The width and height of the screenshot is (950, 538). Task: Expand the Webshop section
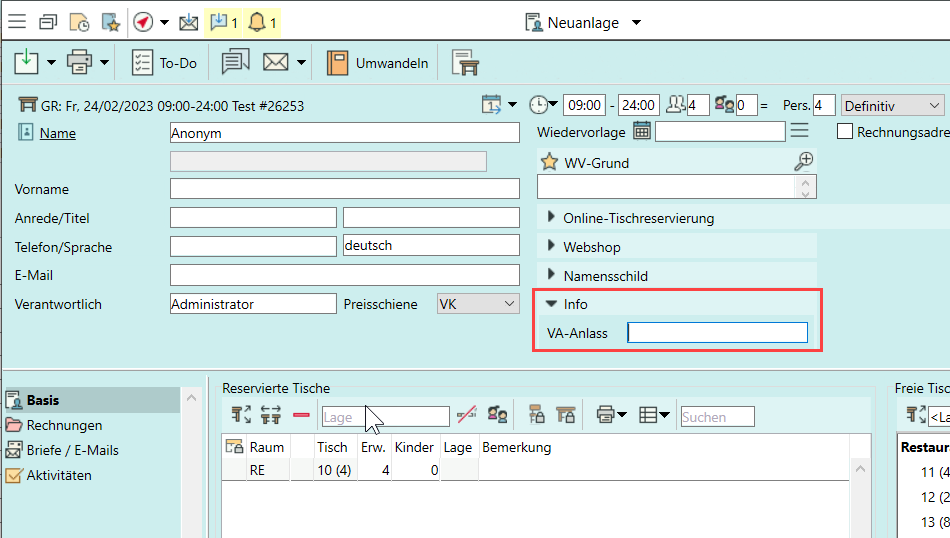[552, 247]
